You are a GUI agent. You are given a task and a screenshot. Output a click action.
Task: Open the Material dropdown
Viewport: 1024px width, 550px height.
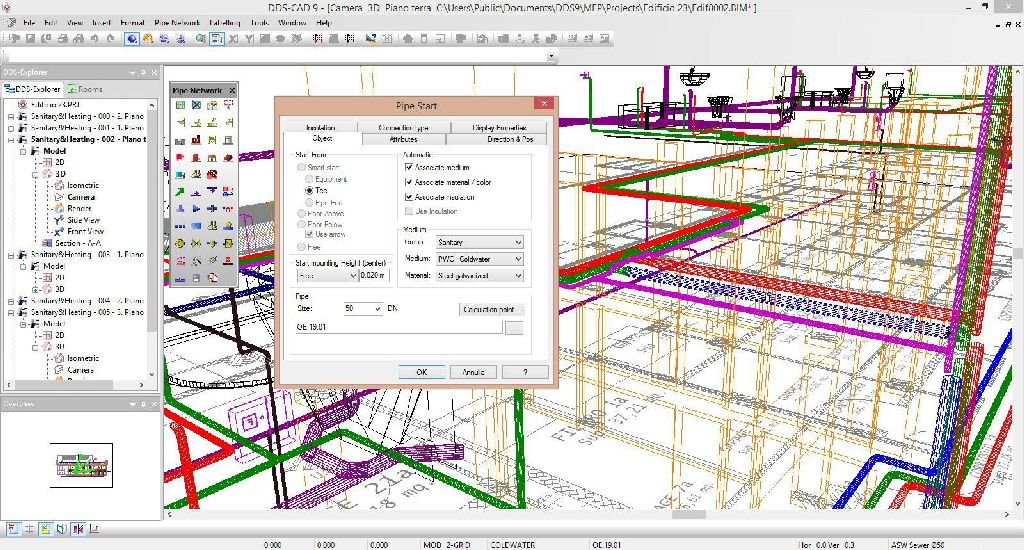479,276
